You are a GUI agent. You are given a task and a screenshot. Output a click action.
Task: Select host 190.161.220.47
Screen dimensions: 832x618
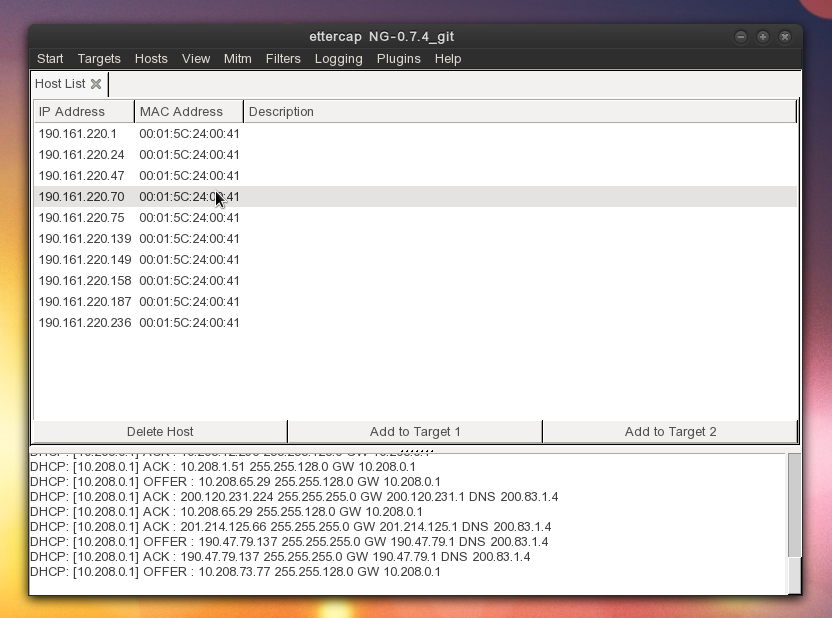[415, 176]
